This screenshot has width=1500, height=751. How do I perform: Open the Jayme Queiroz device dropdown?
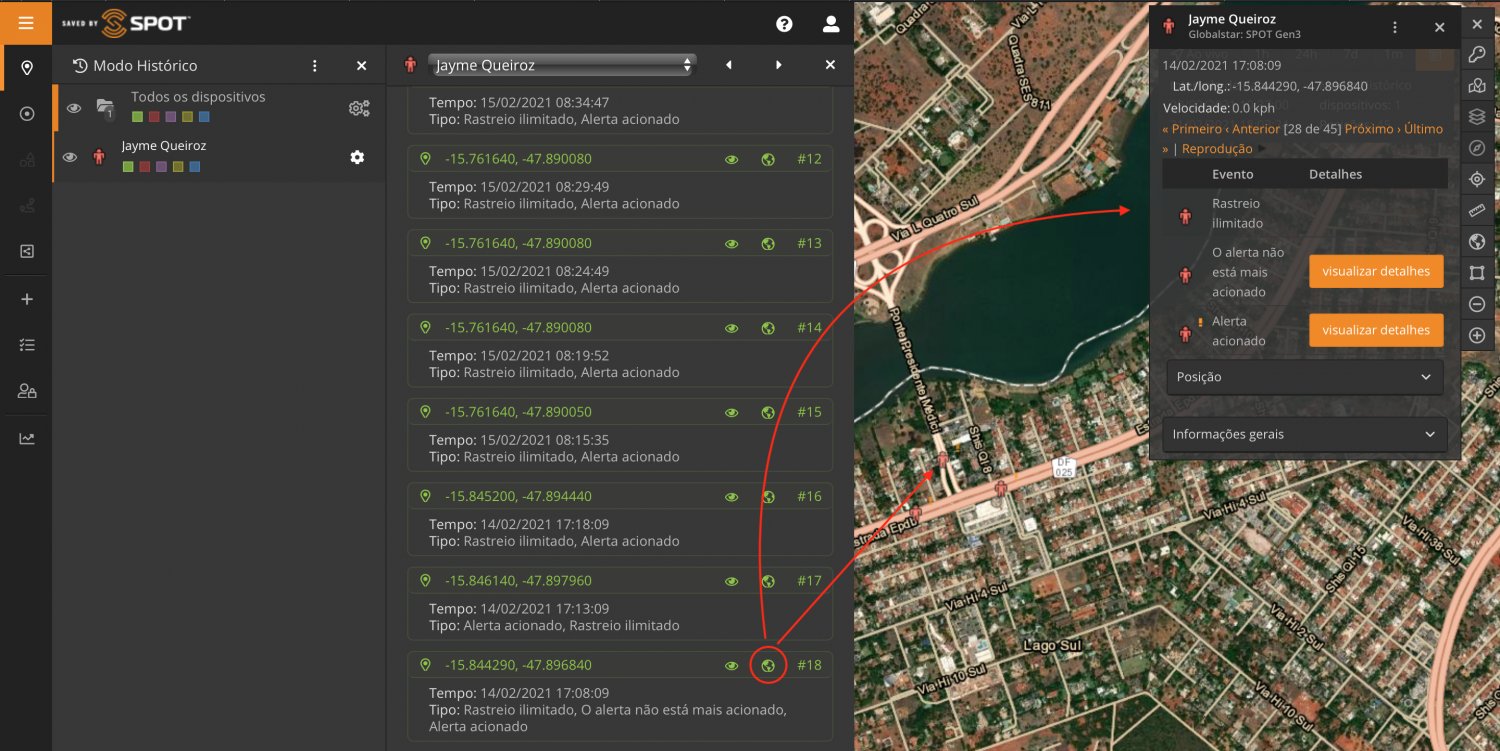[562, 65]
